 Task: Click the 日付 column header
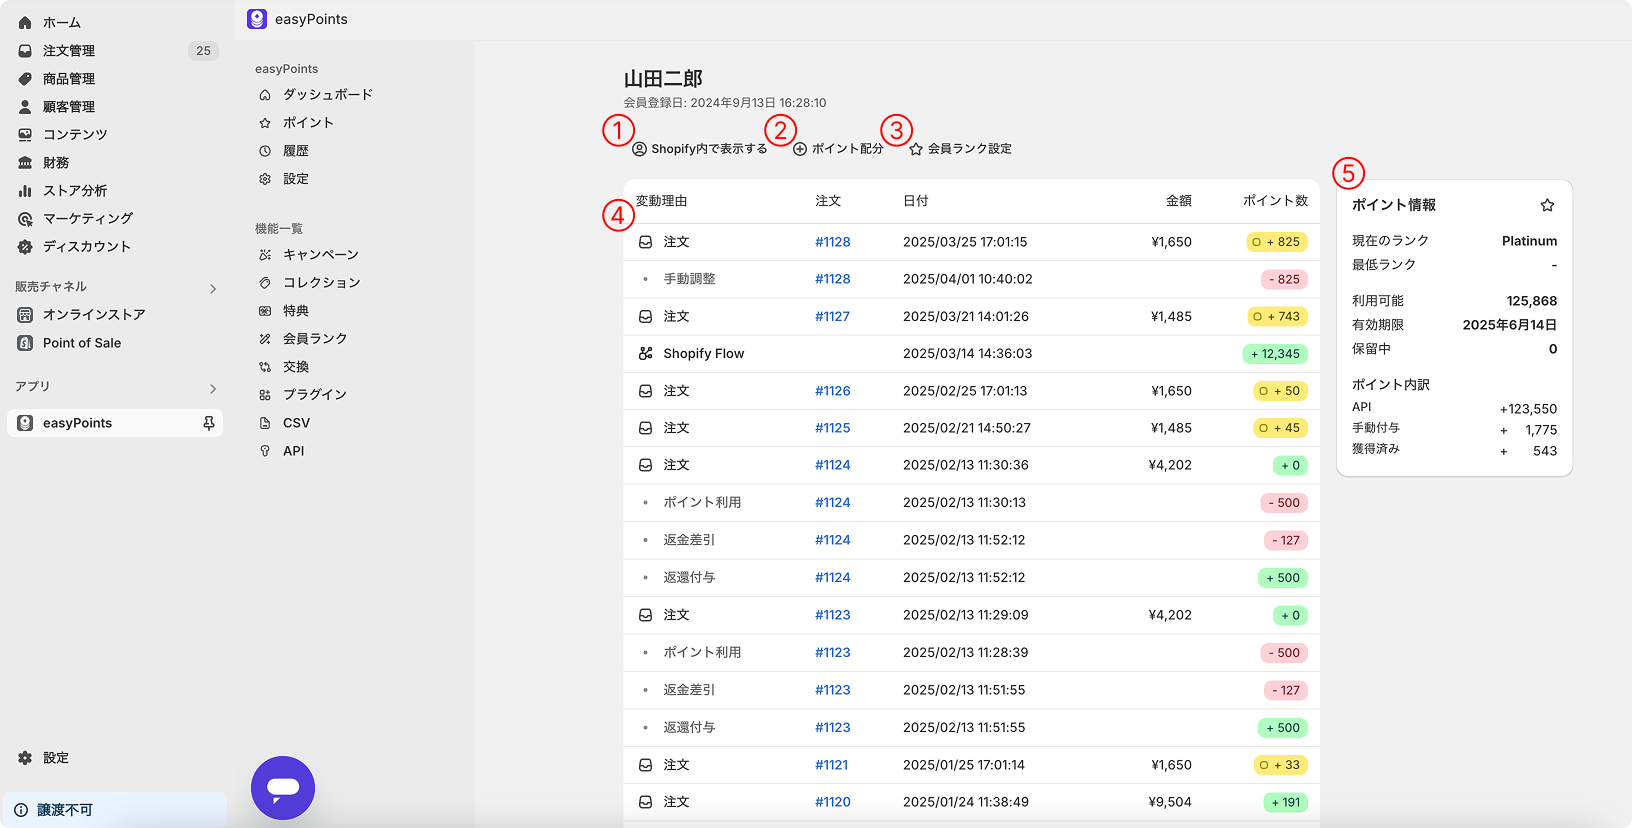[x=916, y=201]
